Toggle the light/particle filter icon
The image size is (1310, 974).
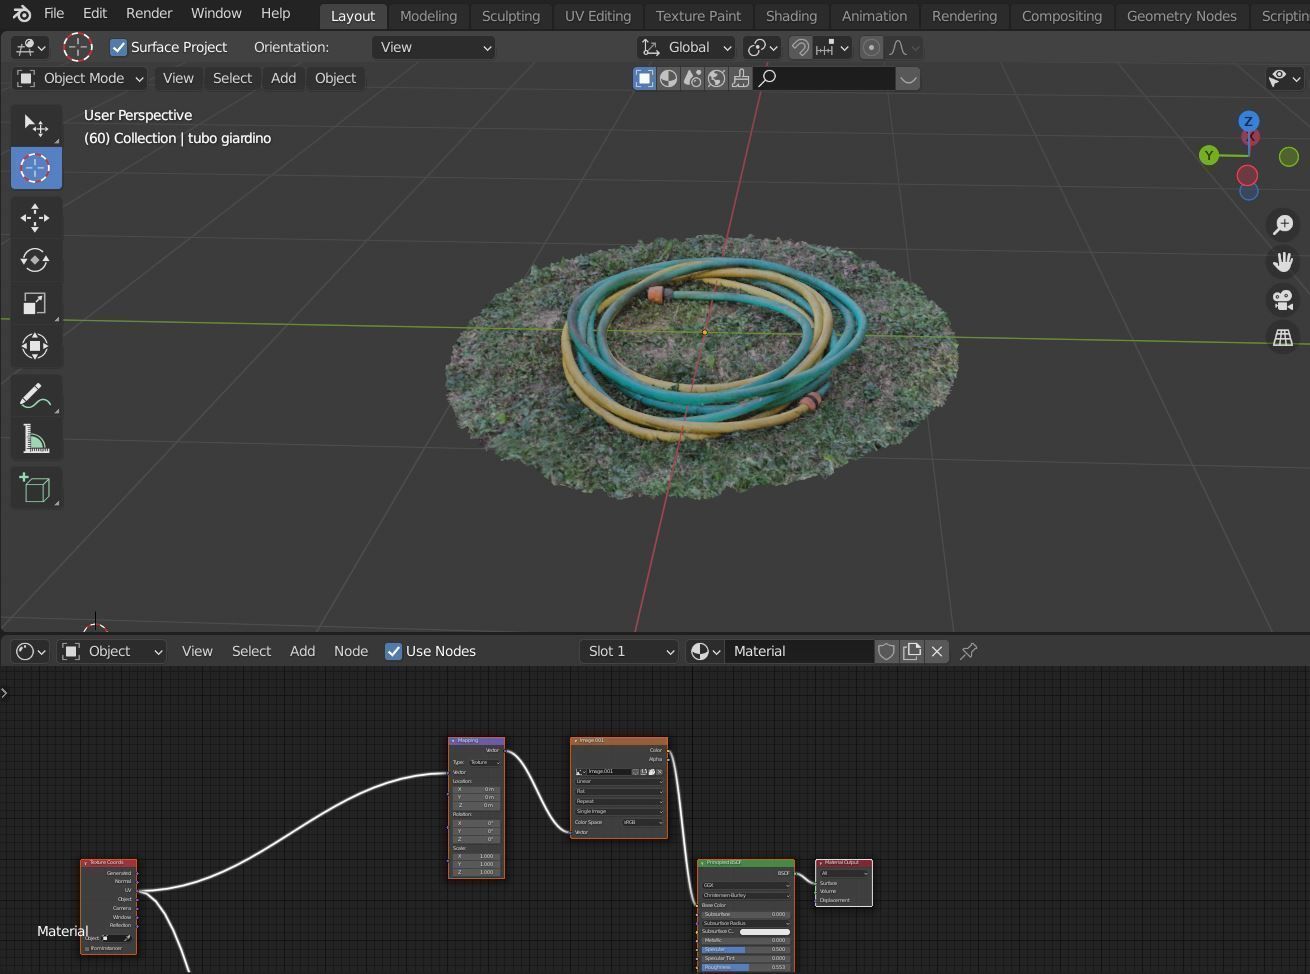pyautogui.click(x=692, y=78)
